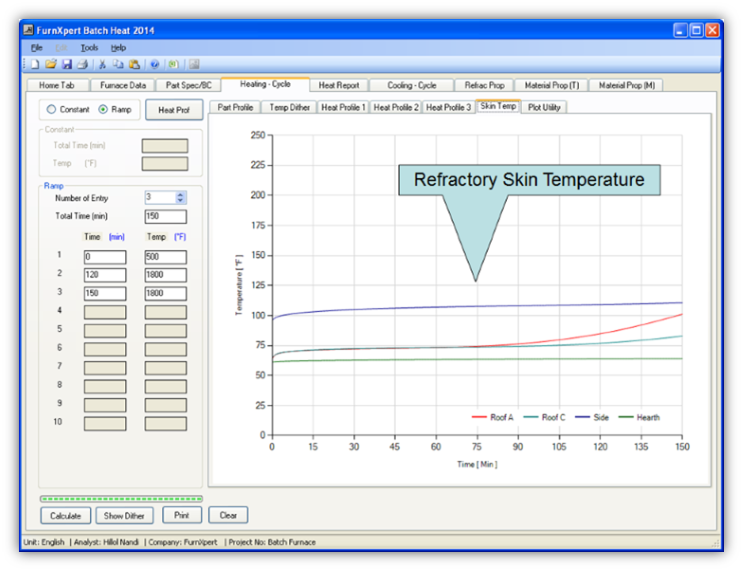The height and width of the screenshot is (571, 743).
Task: Click the Paste clipboard icon
Action: [x=134, y=64]
